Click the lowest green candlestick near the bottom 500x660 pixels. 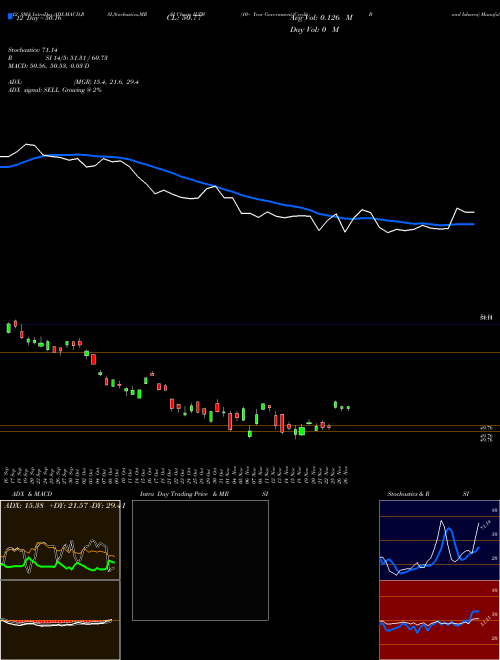[x=250, y=433]
